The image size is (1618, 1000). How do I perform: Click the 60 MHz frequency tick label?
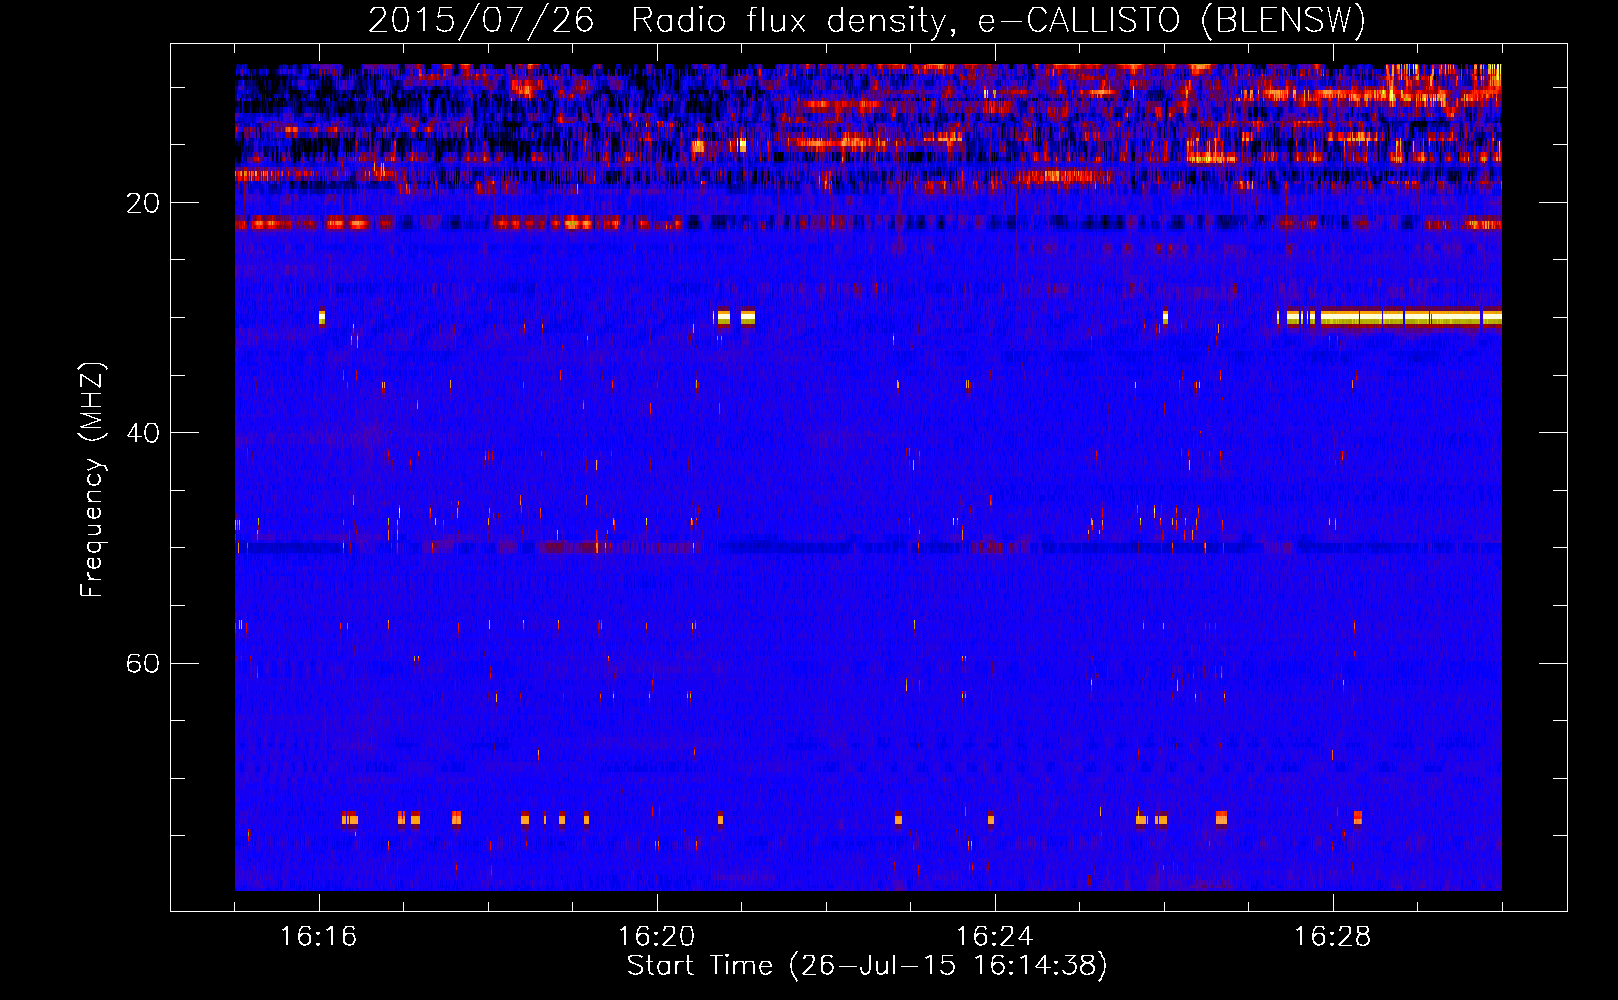coord(143,663)
